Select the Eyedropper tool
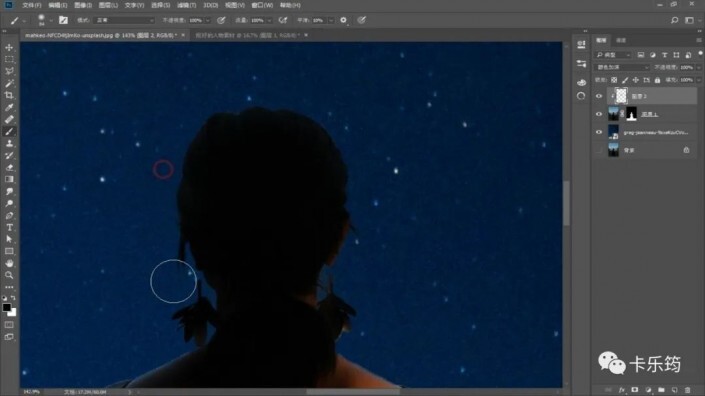This screenshot has width=705, height=396. point(9,107)
